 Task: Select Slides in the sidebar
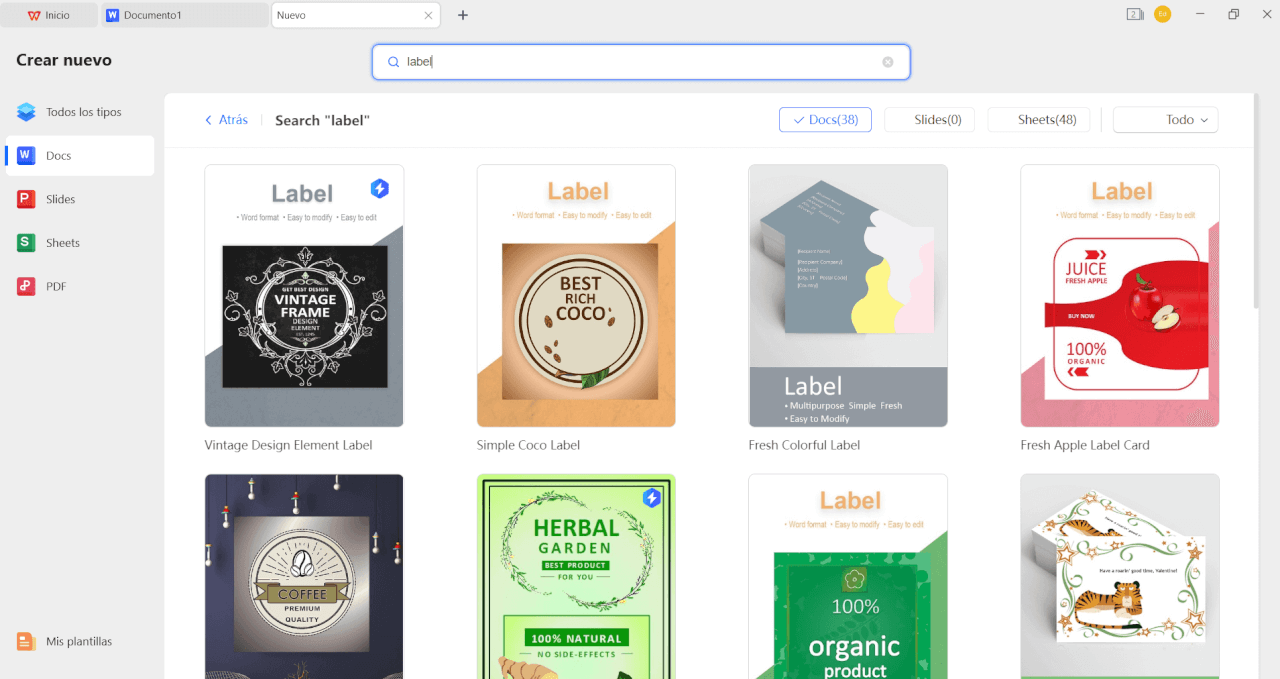coord(80,199)
